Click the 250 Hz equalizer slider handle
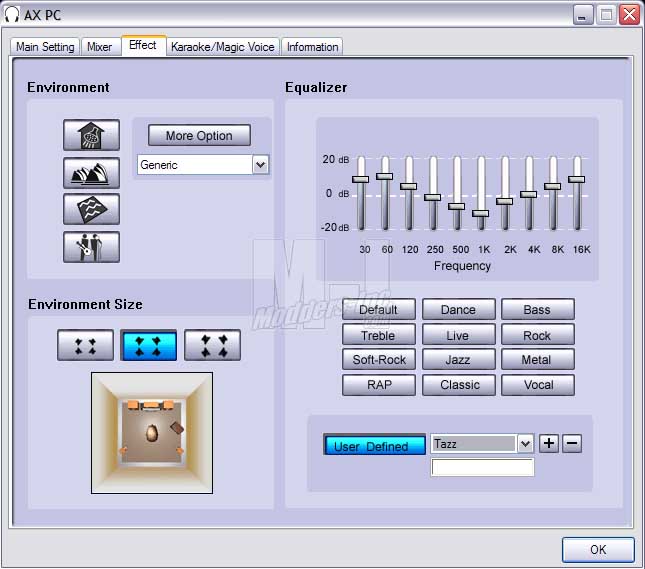Viewport: 645px width, 569px height. 432,197
